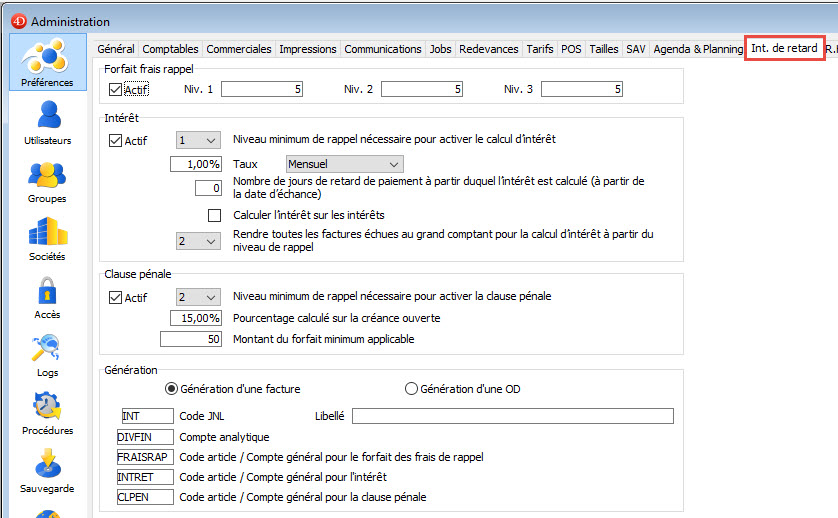This screenshot has height=518, width=838.
Task: Go to the Redevances tab
Action: click(x=488, y=49)
